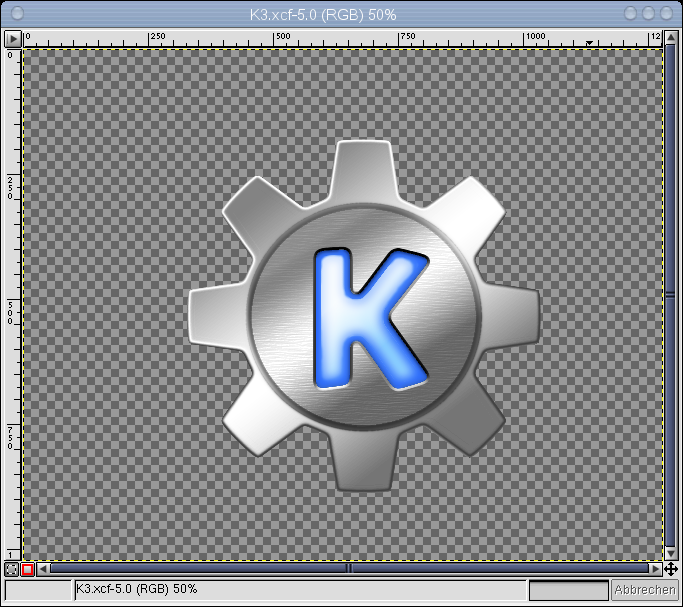Click the blue K letter in the gear
This screenshot has height=607, width=683.
pos(370,319)
